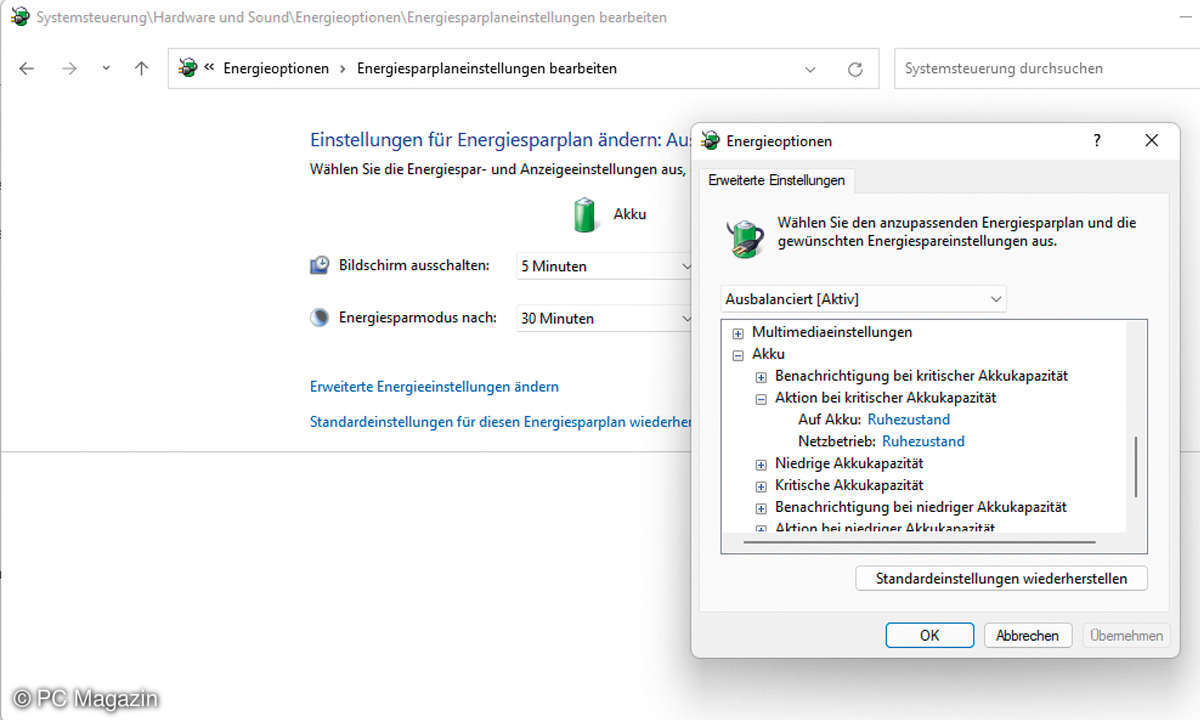Select Niedrige Akkukapazität tree item label
The width and height of the screenshot is (1200, 720).
(849, 463)
